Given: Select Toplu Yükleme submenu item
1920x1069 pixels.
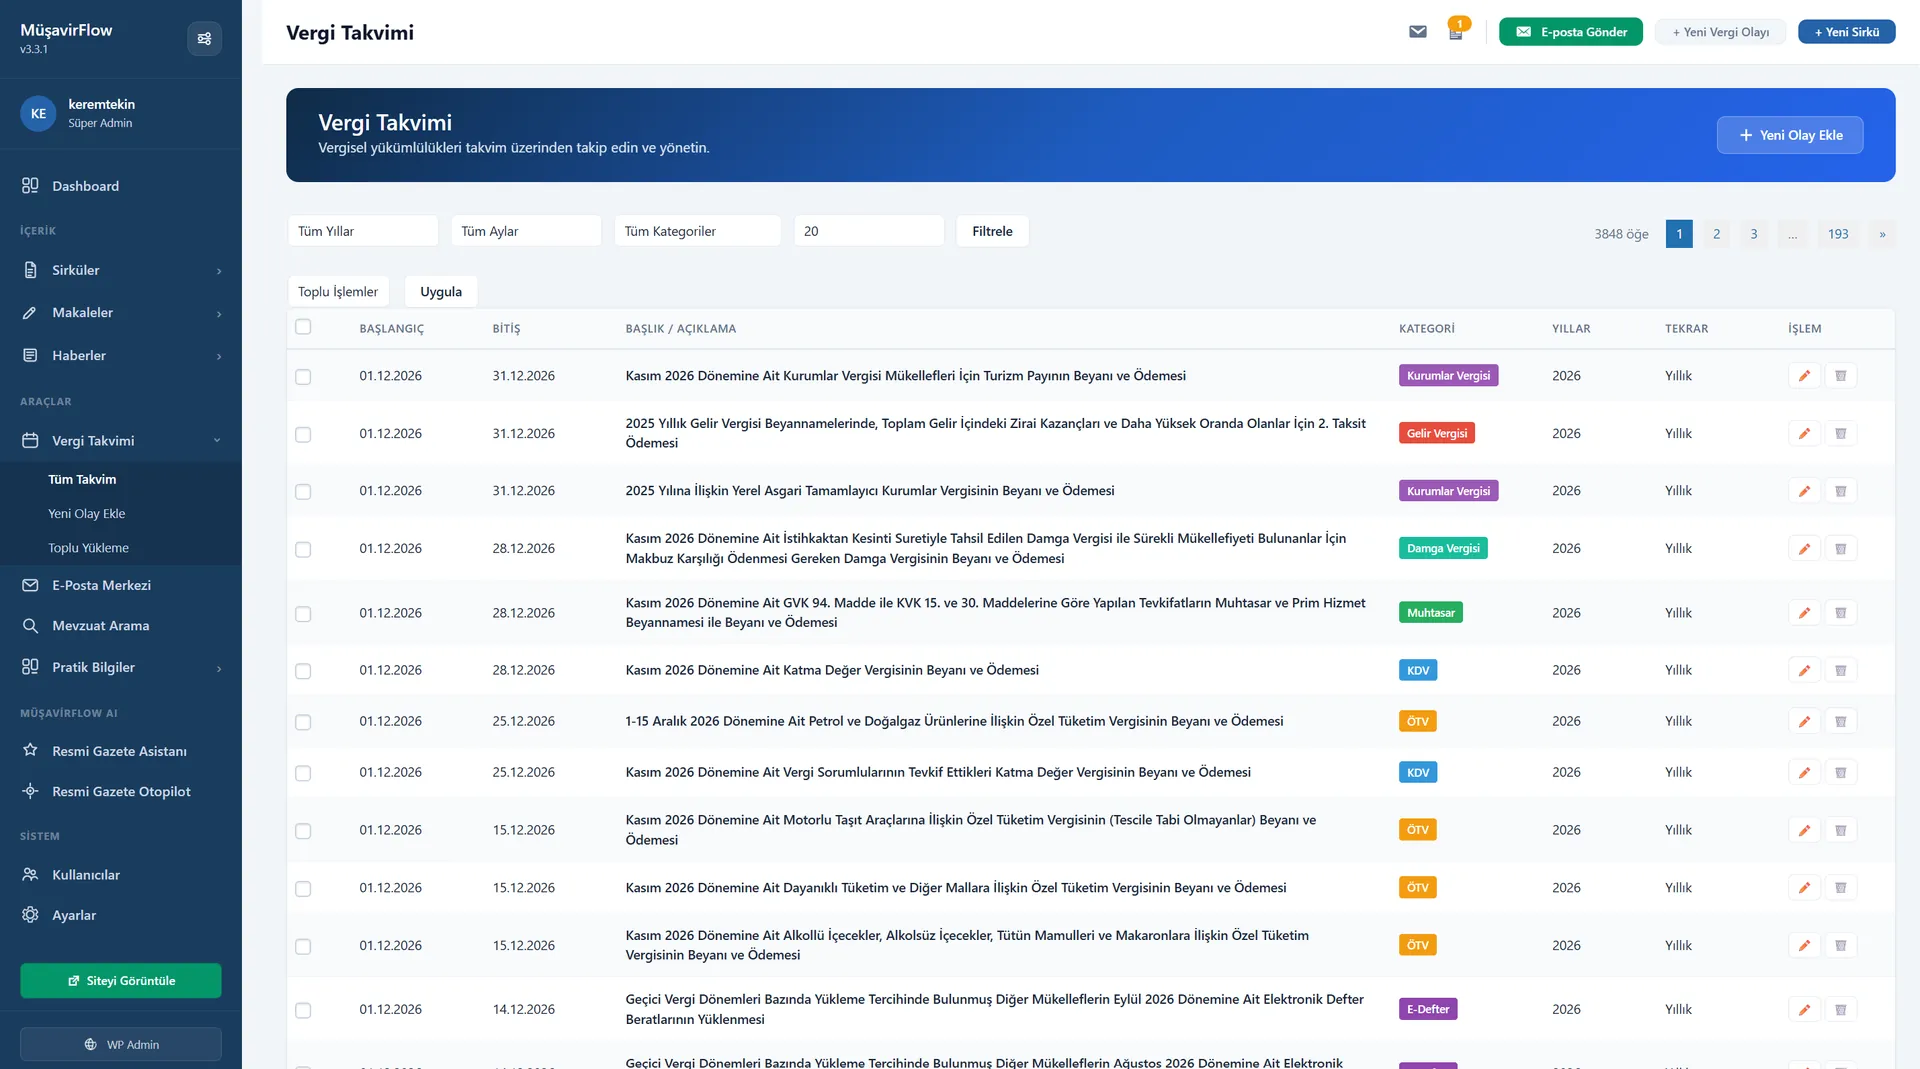Looking at the screenshot, I should (x=88, y=548).
